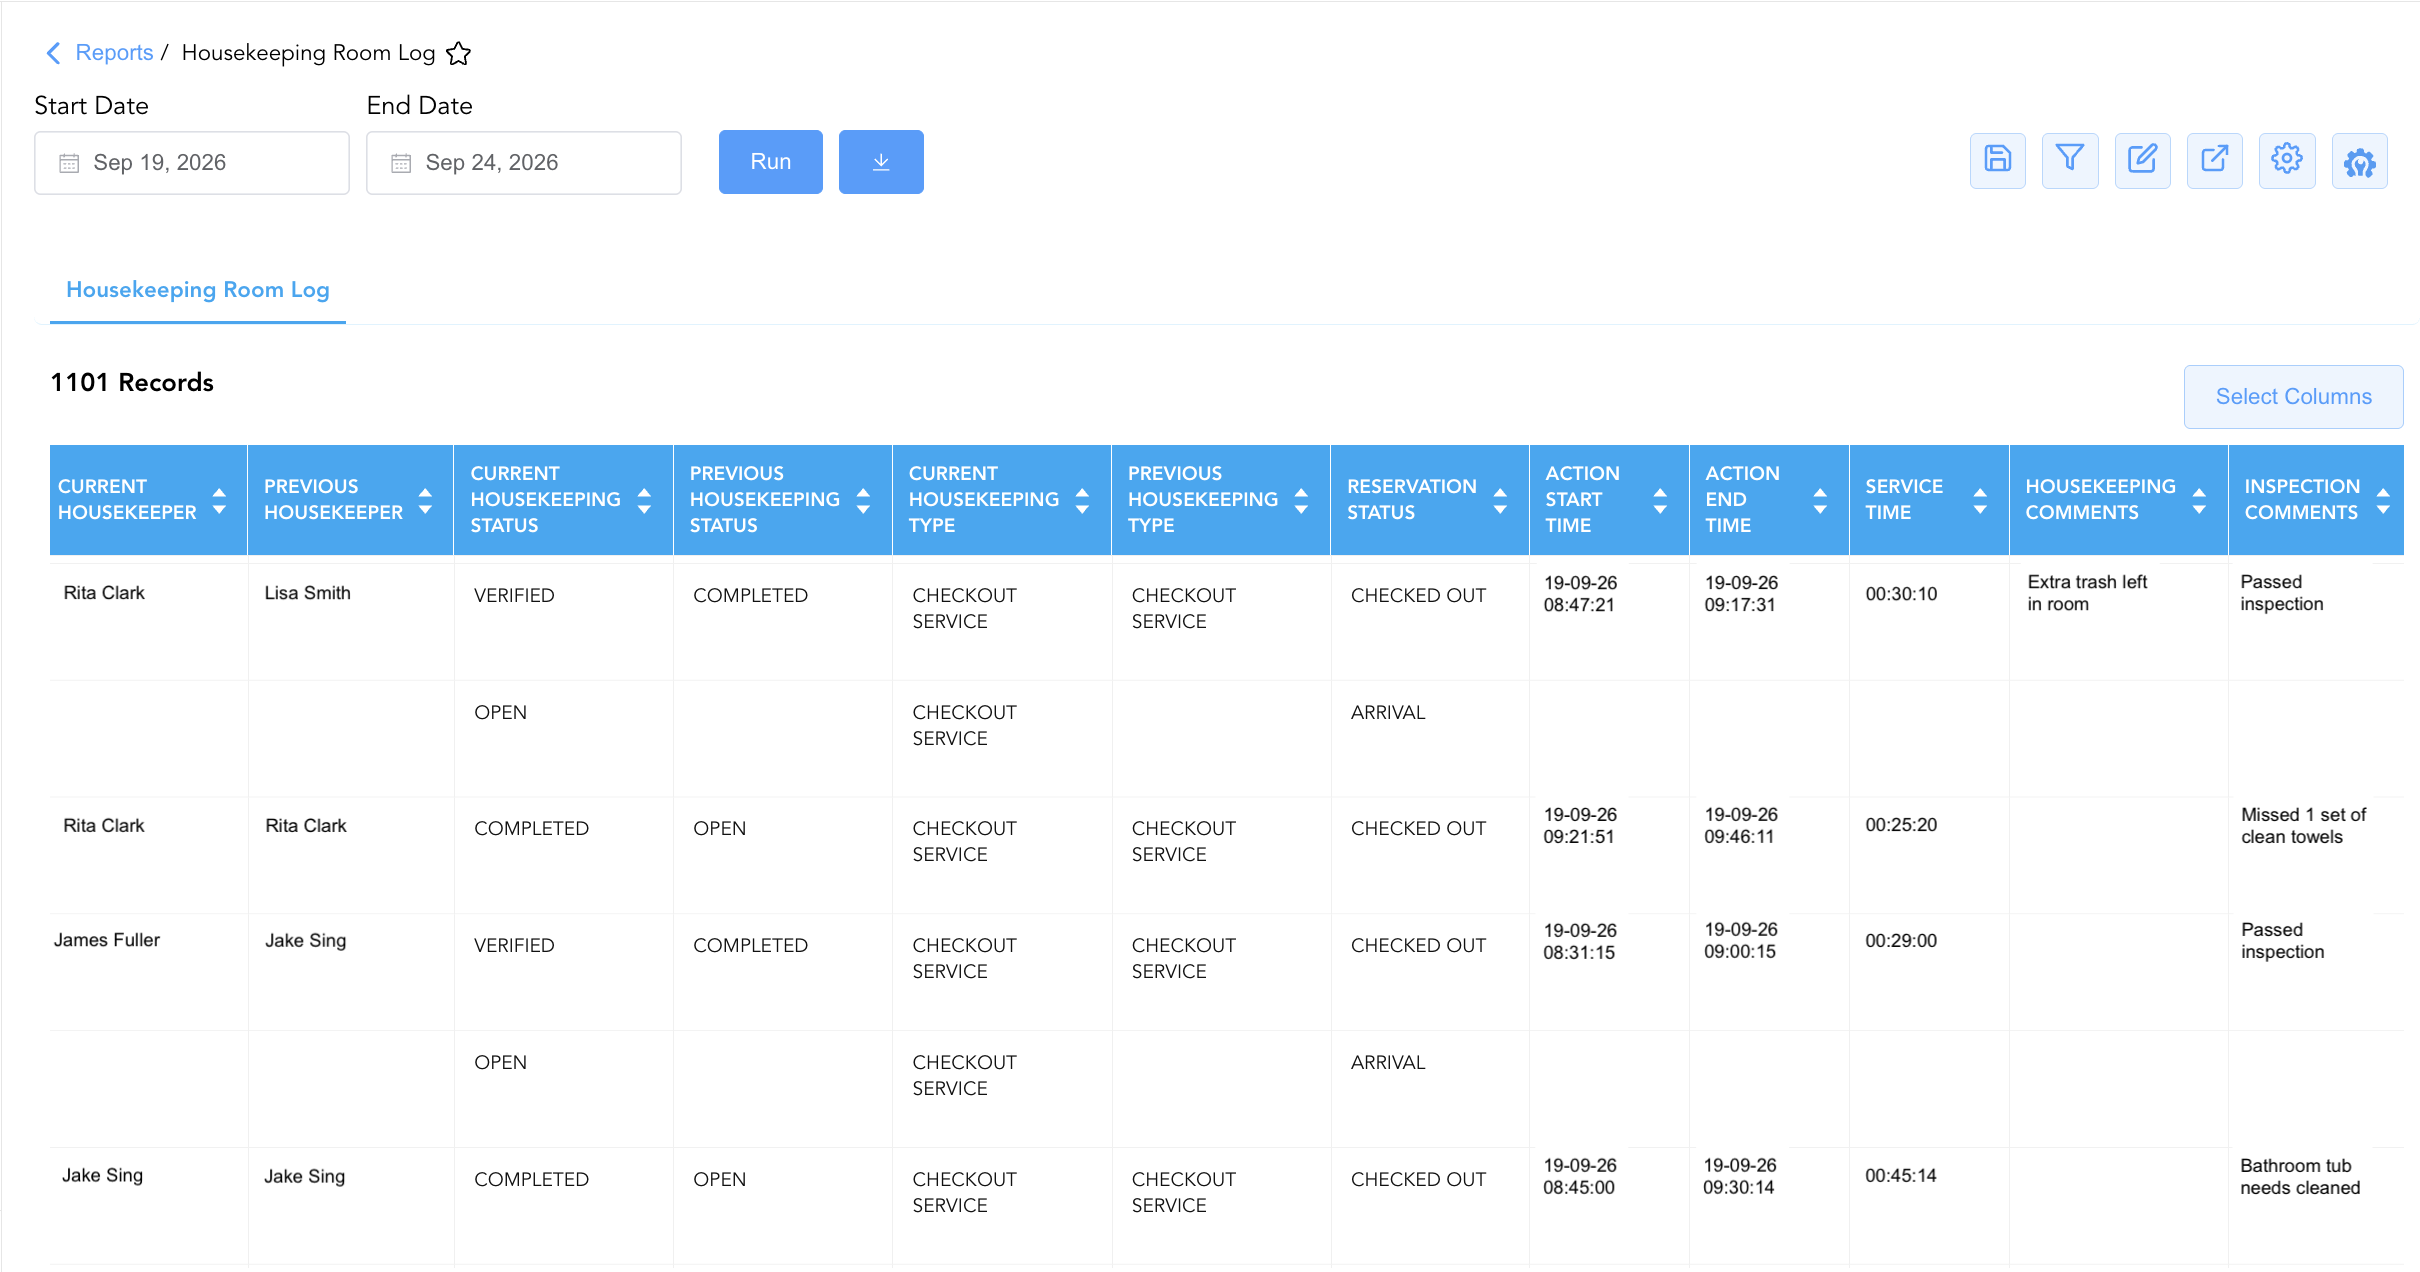
Task: Go to Reports breadcrumb link
Action: pos(114,53)
